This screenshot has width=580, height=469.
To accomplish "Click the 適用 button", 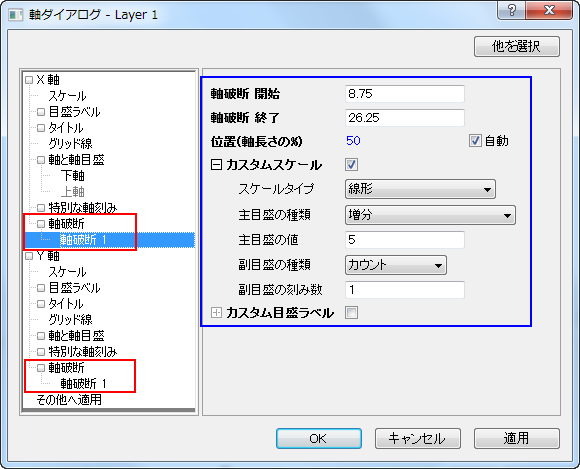I will tap(517, 439).
